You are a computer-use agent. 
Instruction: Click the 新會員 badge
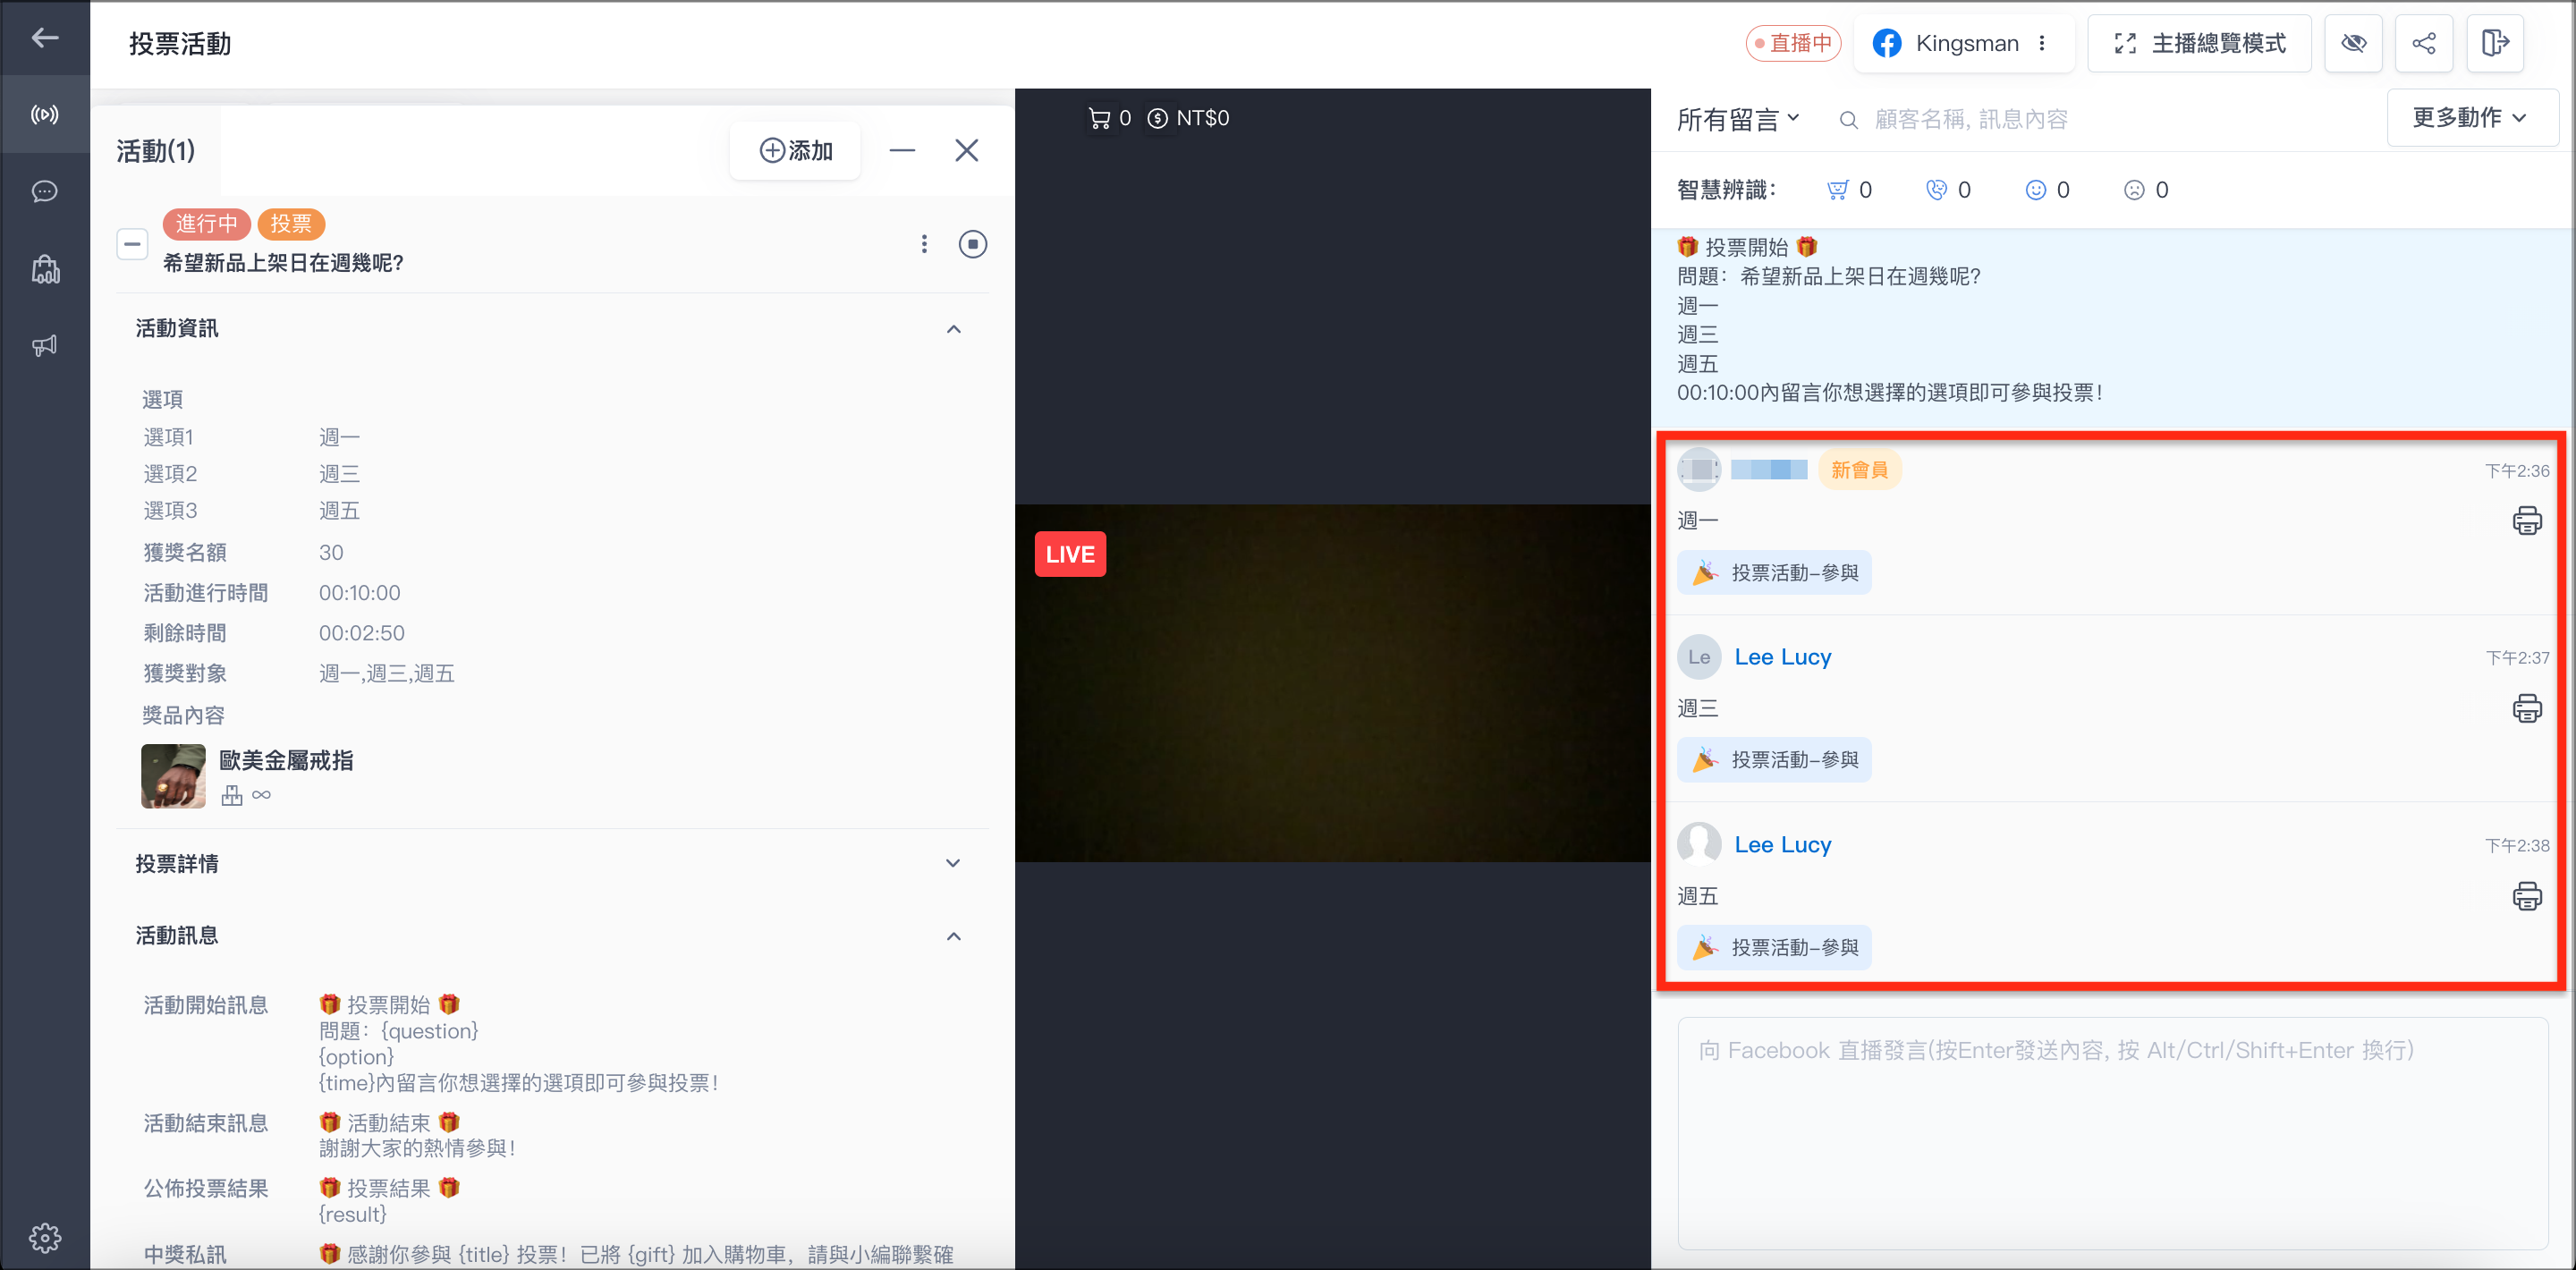[1859, 470]
